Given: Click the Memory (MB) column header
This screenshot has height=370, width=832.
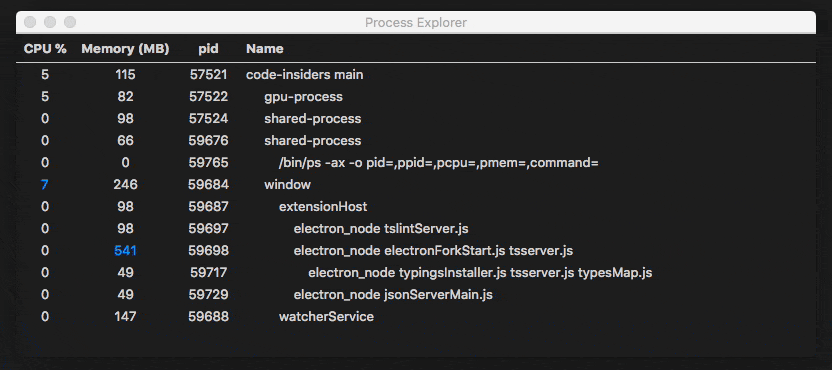Looking at the screenshot, I should click(x=125, y=49).
